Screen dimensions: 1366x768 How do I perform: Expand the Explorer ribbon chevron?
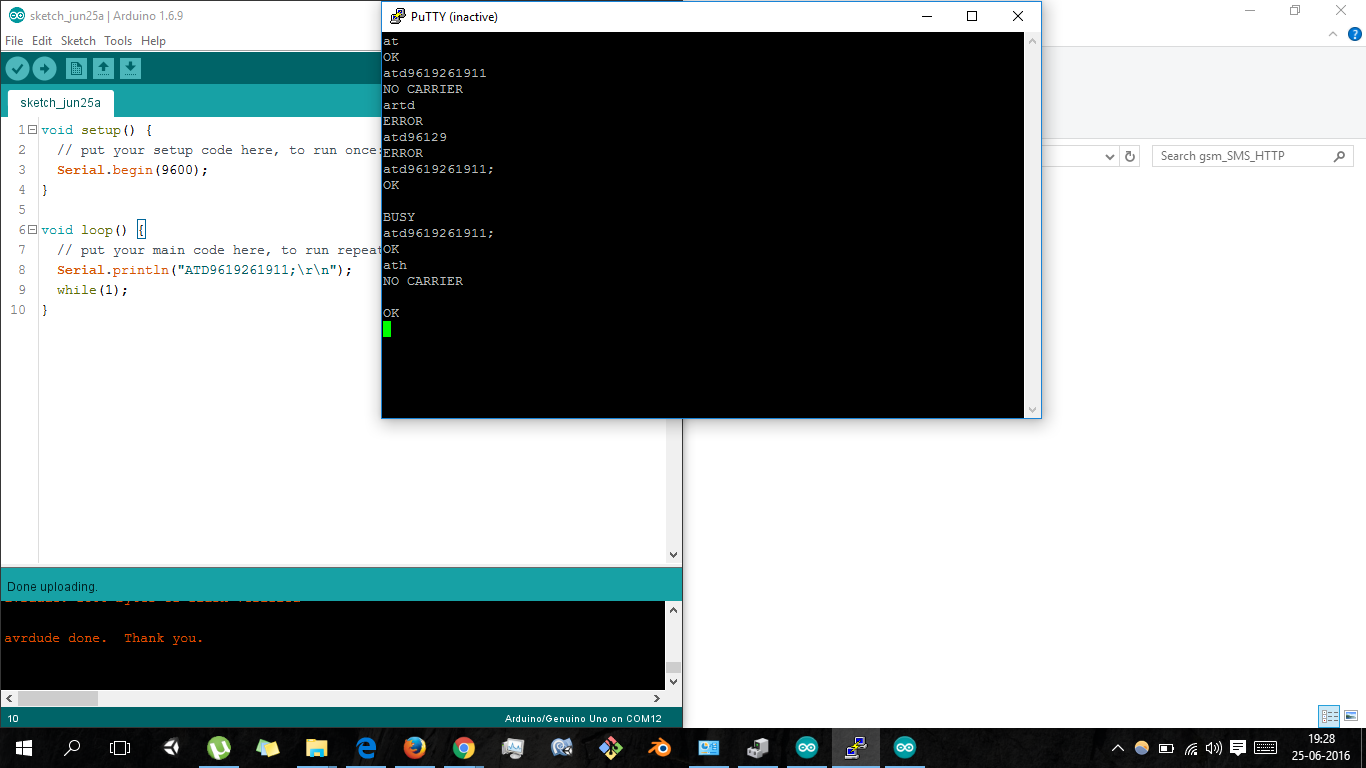pos(1332,34)
